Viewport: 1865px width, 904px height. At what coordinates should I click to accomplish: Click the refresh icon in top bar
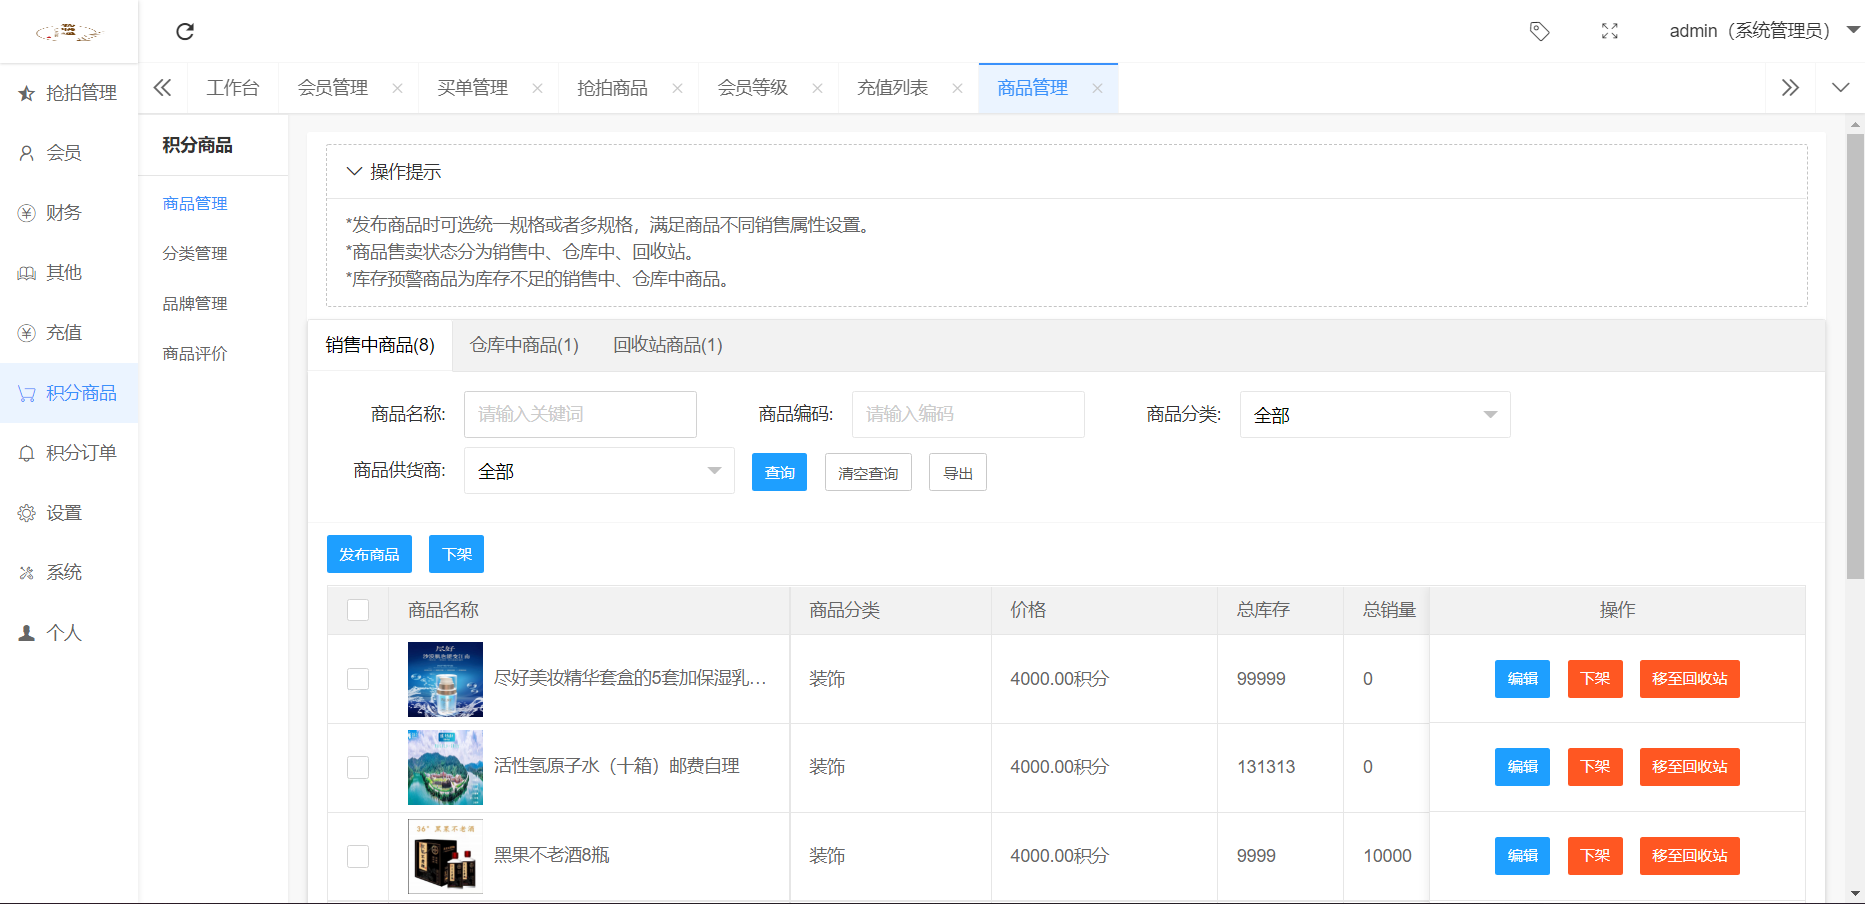tap(185, 32)
